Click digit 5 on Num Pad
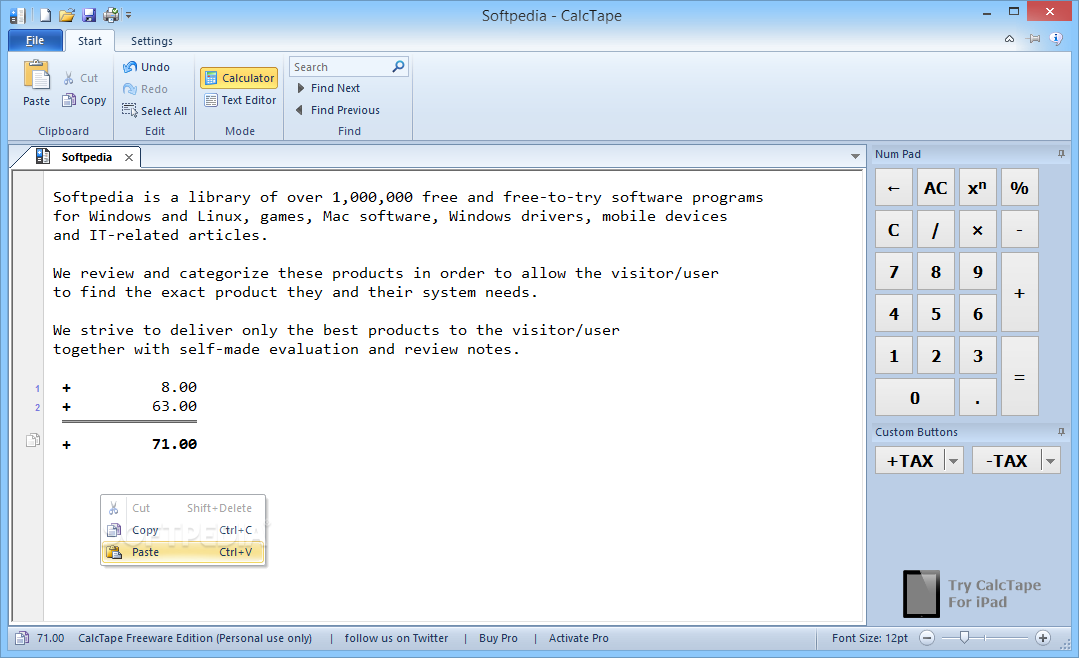The height and width of the screenshot is (658, 1079). point(936,313)
